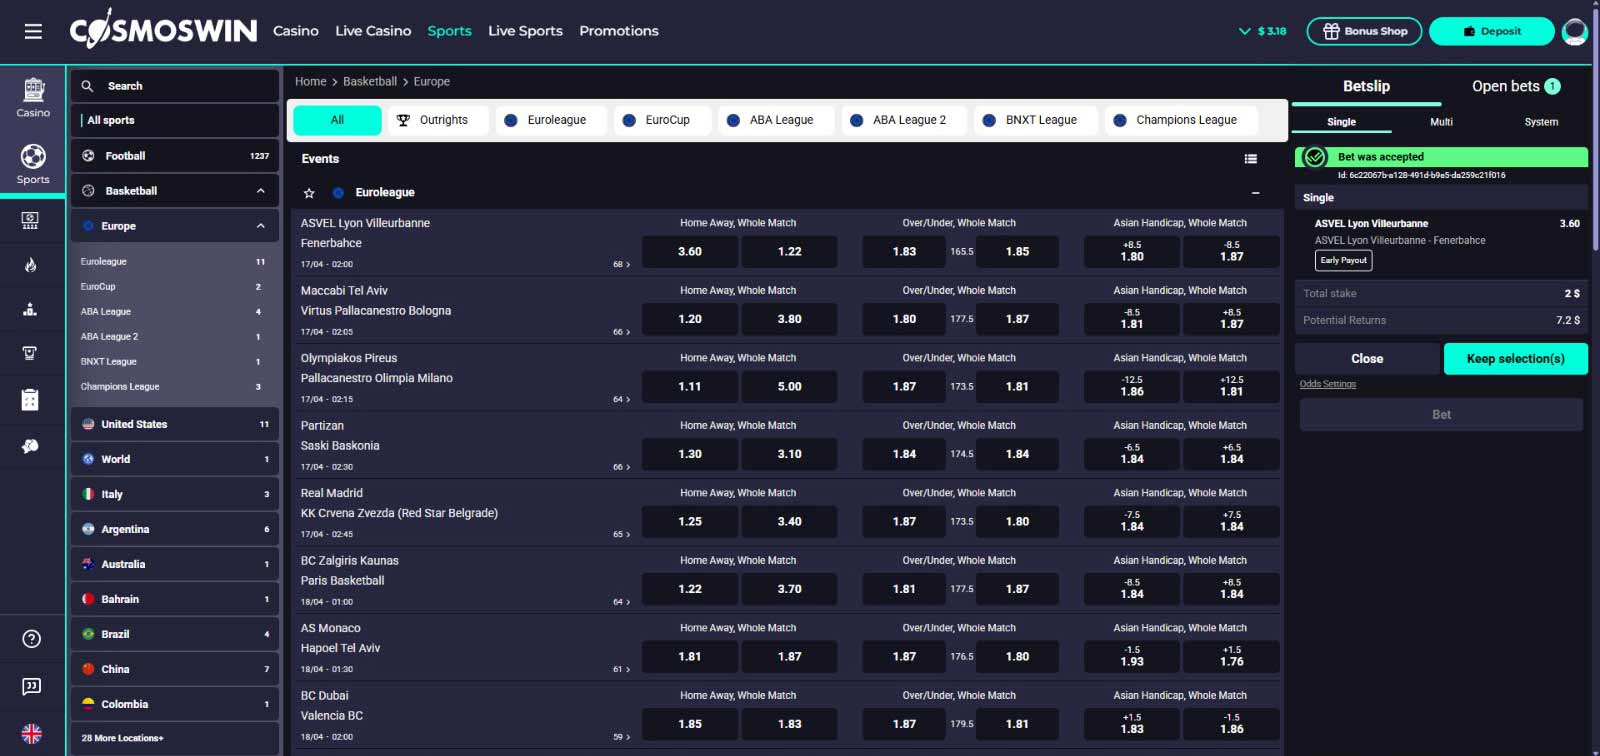Collapse the Euroleague events group
This screenshot has width=1600, height=756.
coord(1255,193)
